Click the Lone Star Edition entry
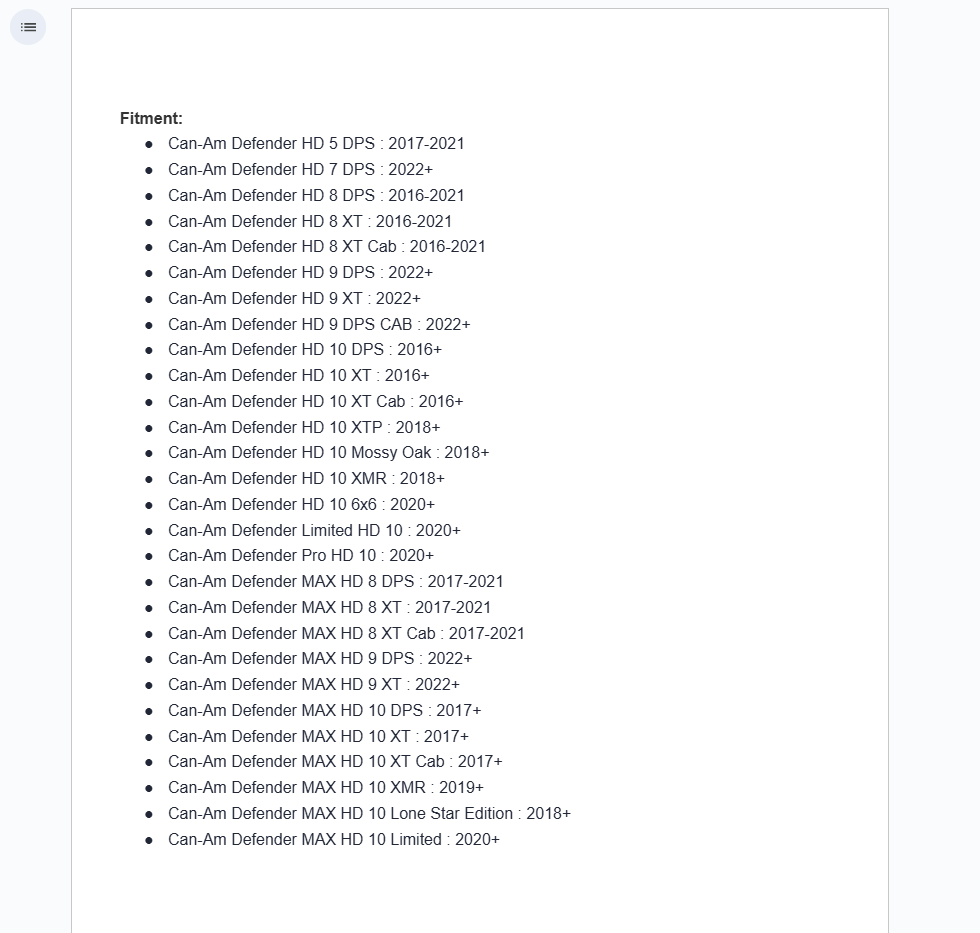The image size is (980, 933). point(369,814)
